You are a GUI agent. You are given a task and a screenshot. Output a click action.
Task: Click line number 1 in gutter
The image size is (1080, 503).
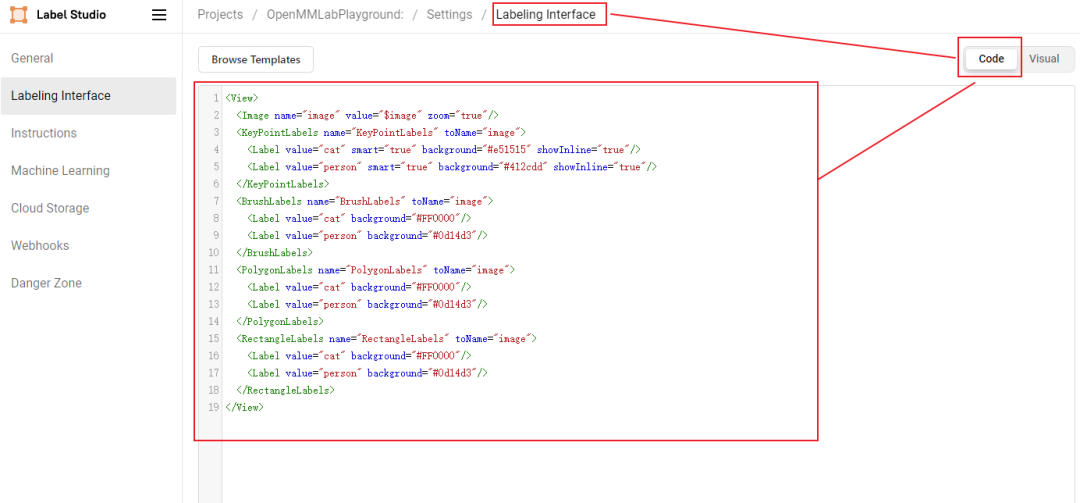[x=216, y=98]
